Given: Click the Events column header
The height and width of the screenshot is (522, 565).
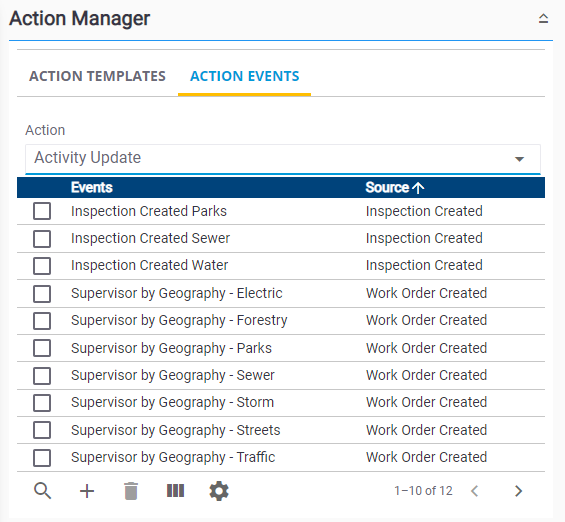Looking at the screenshot, I should point(92,188).
